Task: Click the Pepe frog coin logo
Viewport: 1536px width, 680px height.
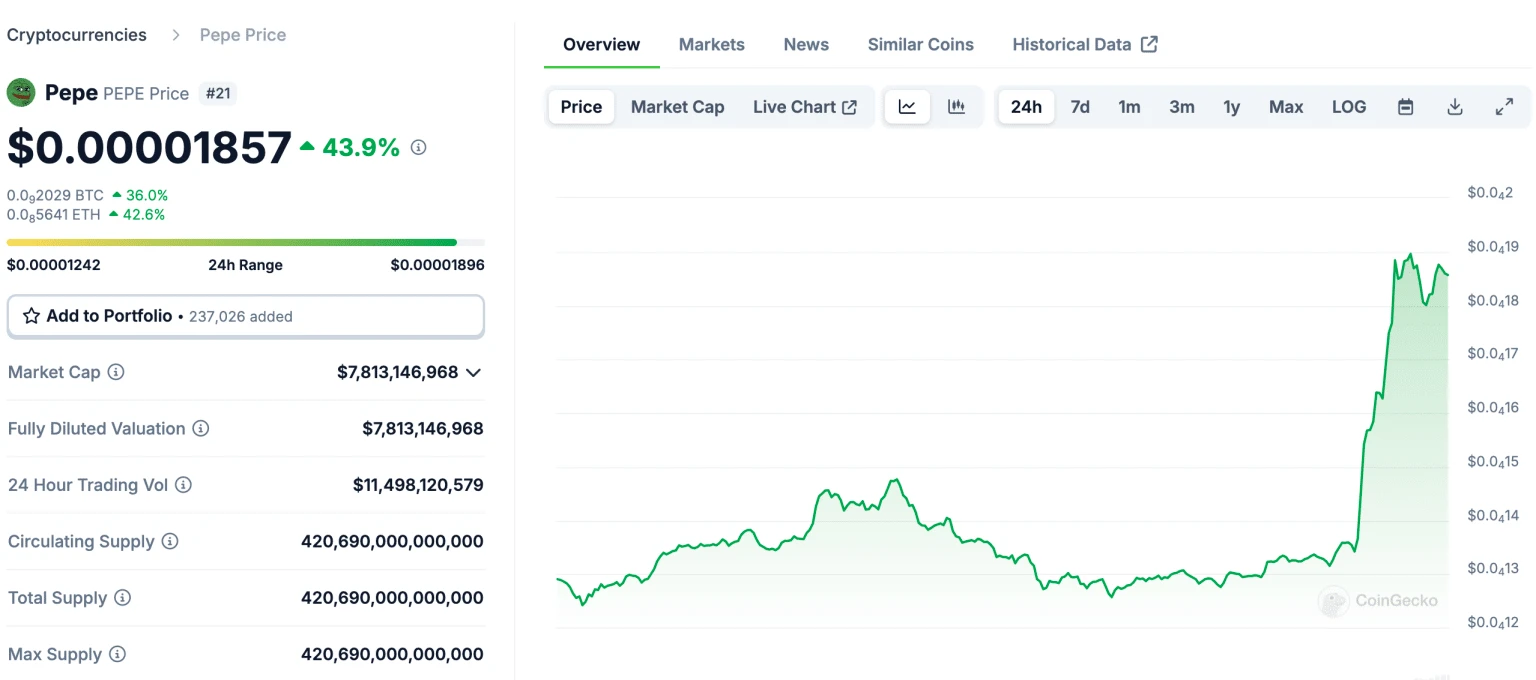Action: coord(21,93)
